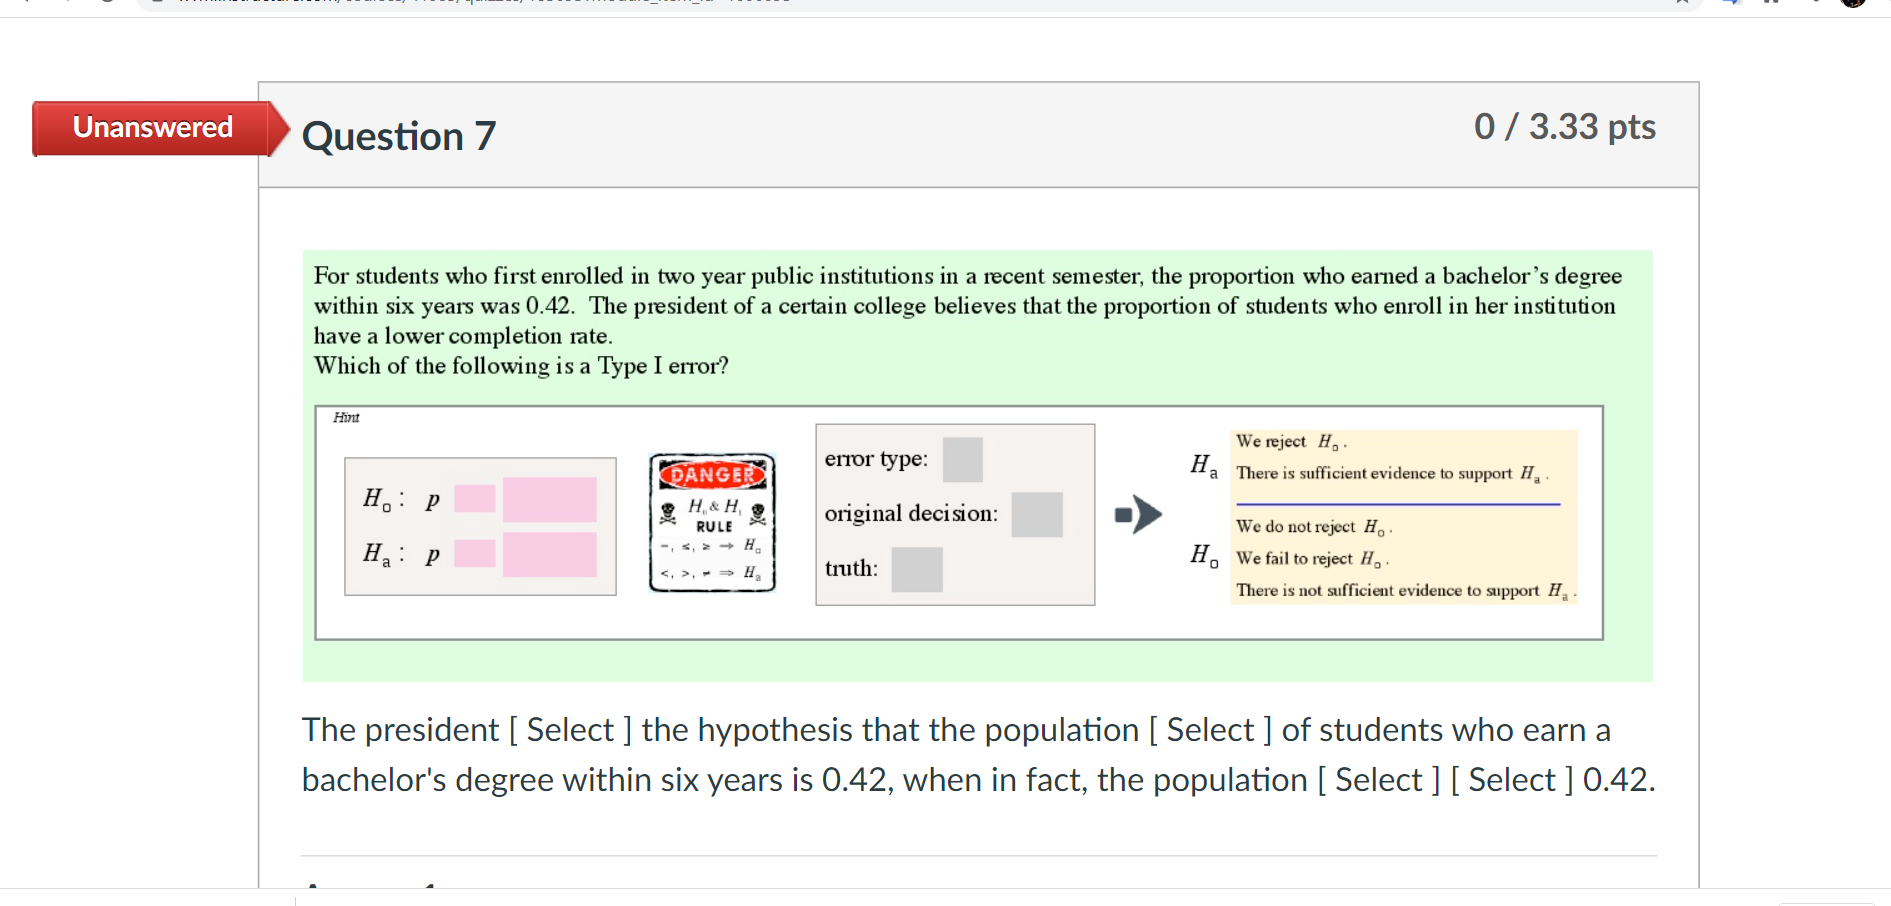Viewport: 1891px width, 906px height.
Task: Click the "Question 7" heading
Action: [398, 136]
